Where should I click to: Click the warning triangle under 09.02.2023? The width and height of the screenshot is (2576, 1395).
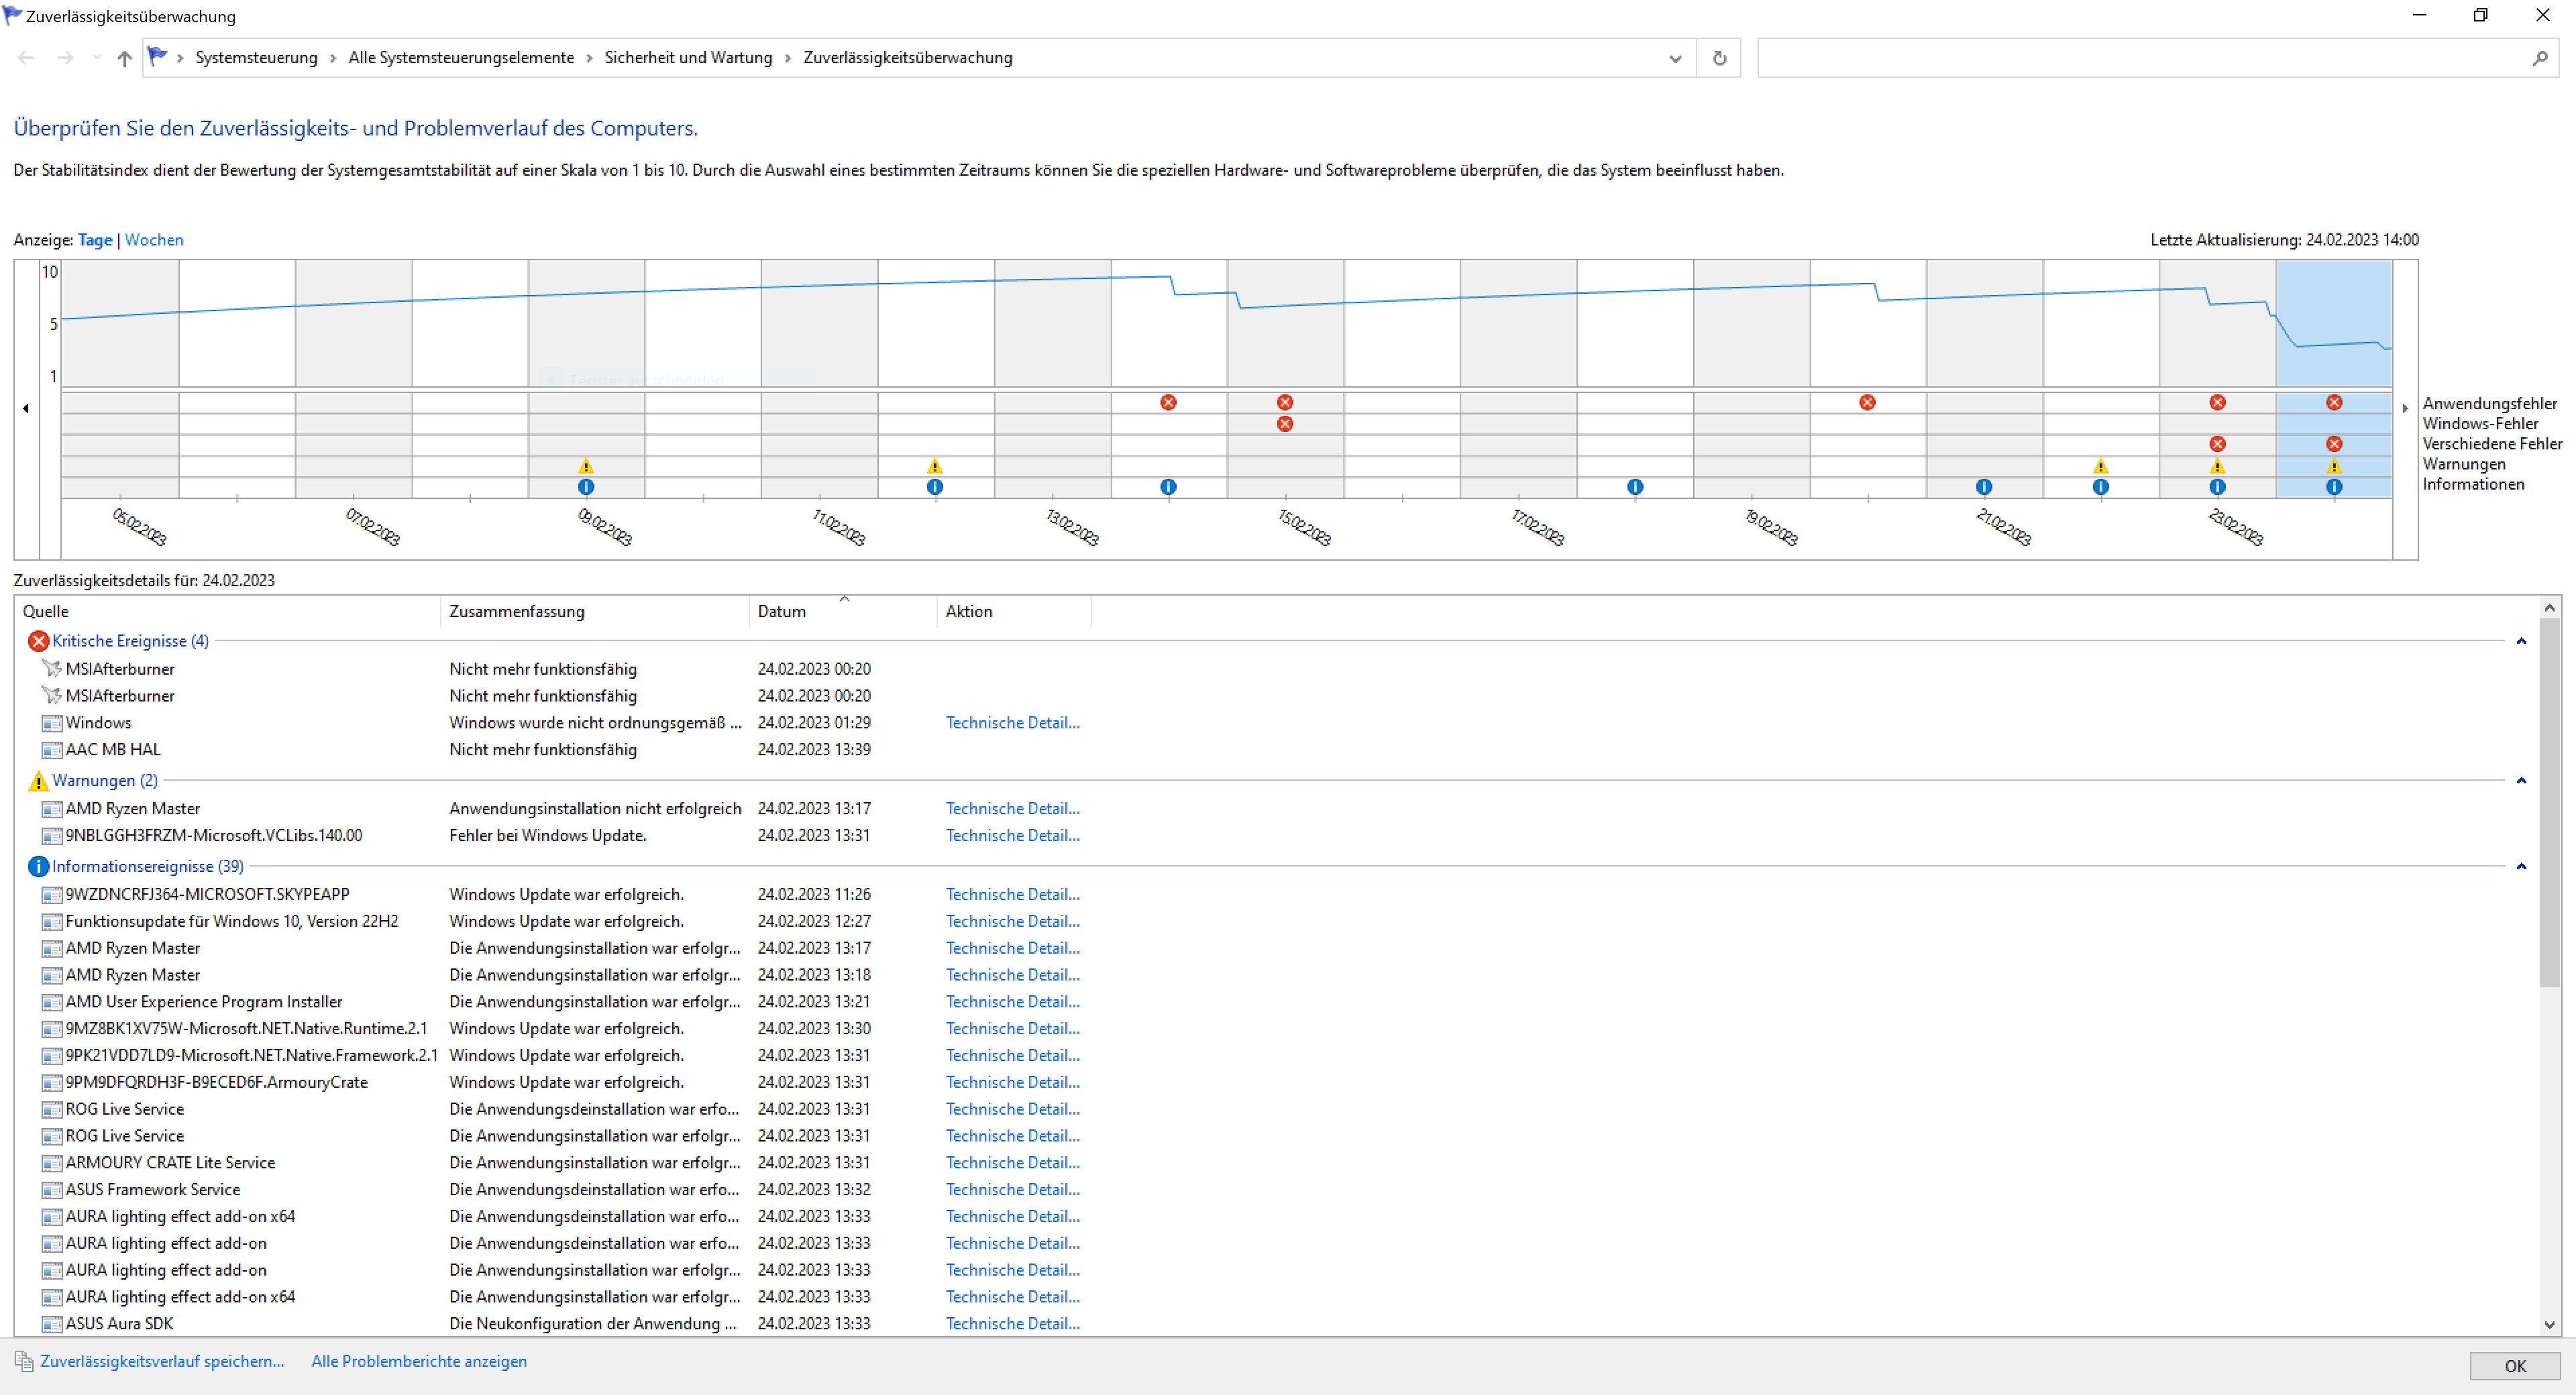[586, 466]
